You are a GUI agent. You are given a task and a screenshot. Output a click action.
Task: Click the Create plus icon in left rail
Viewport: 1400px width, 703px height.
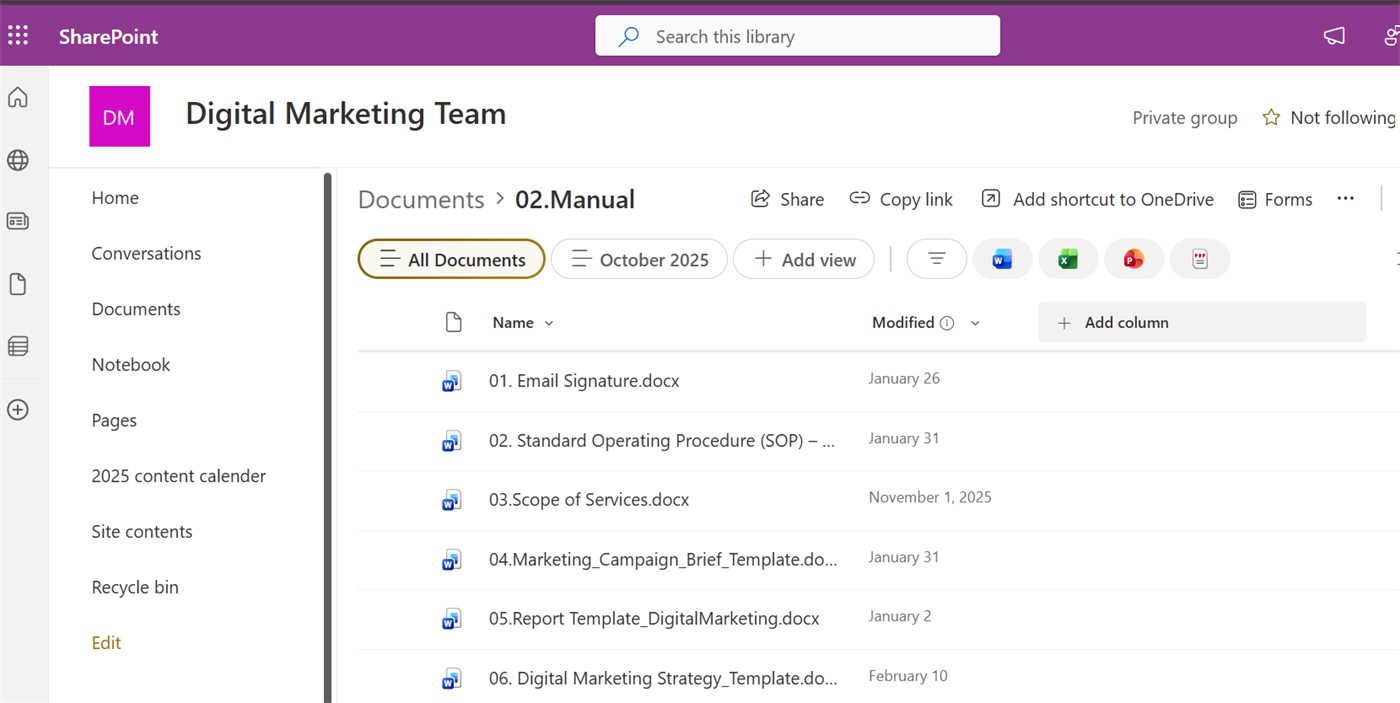point(18,410)
